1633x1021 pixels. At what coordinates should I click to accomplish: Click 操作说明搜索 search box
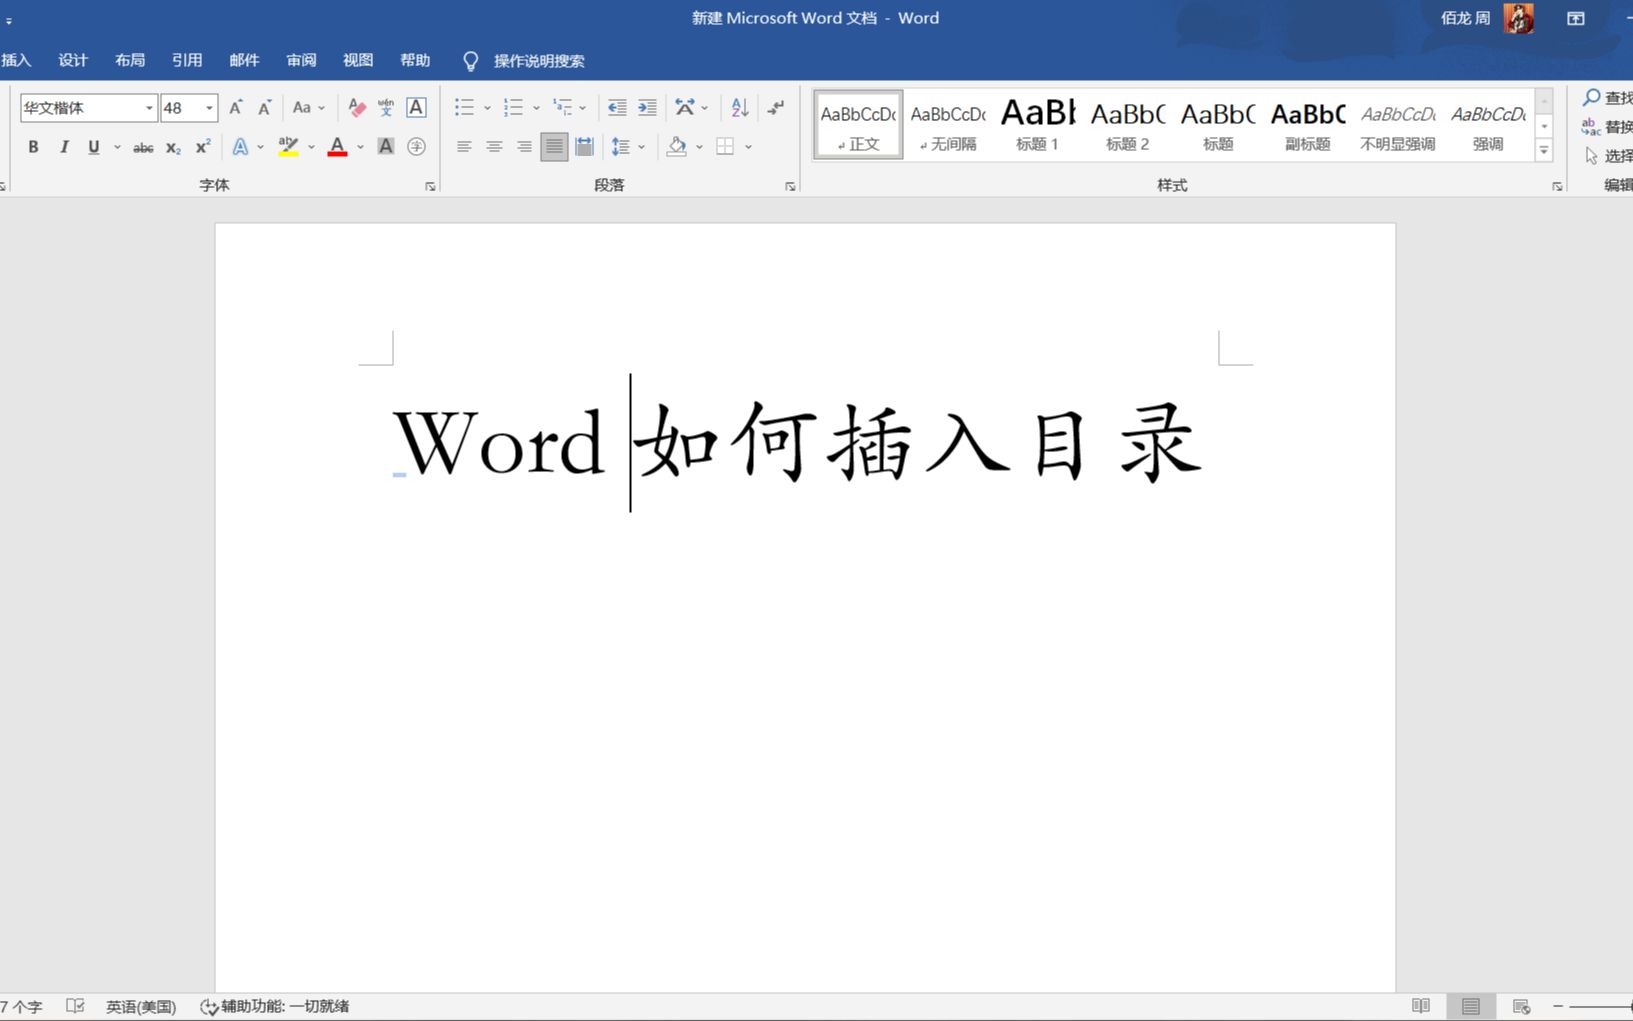point(538,61)
